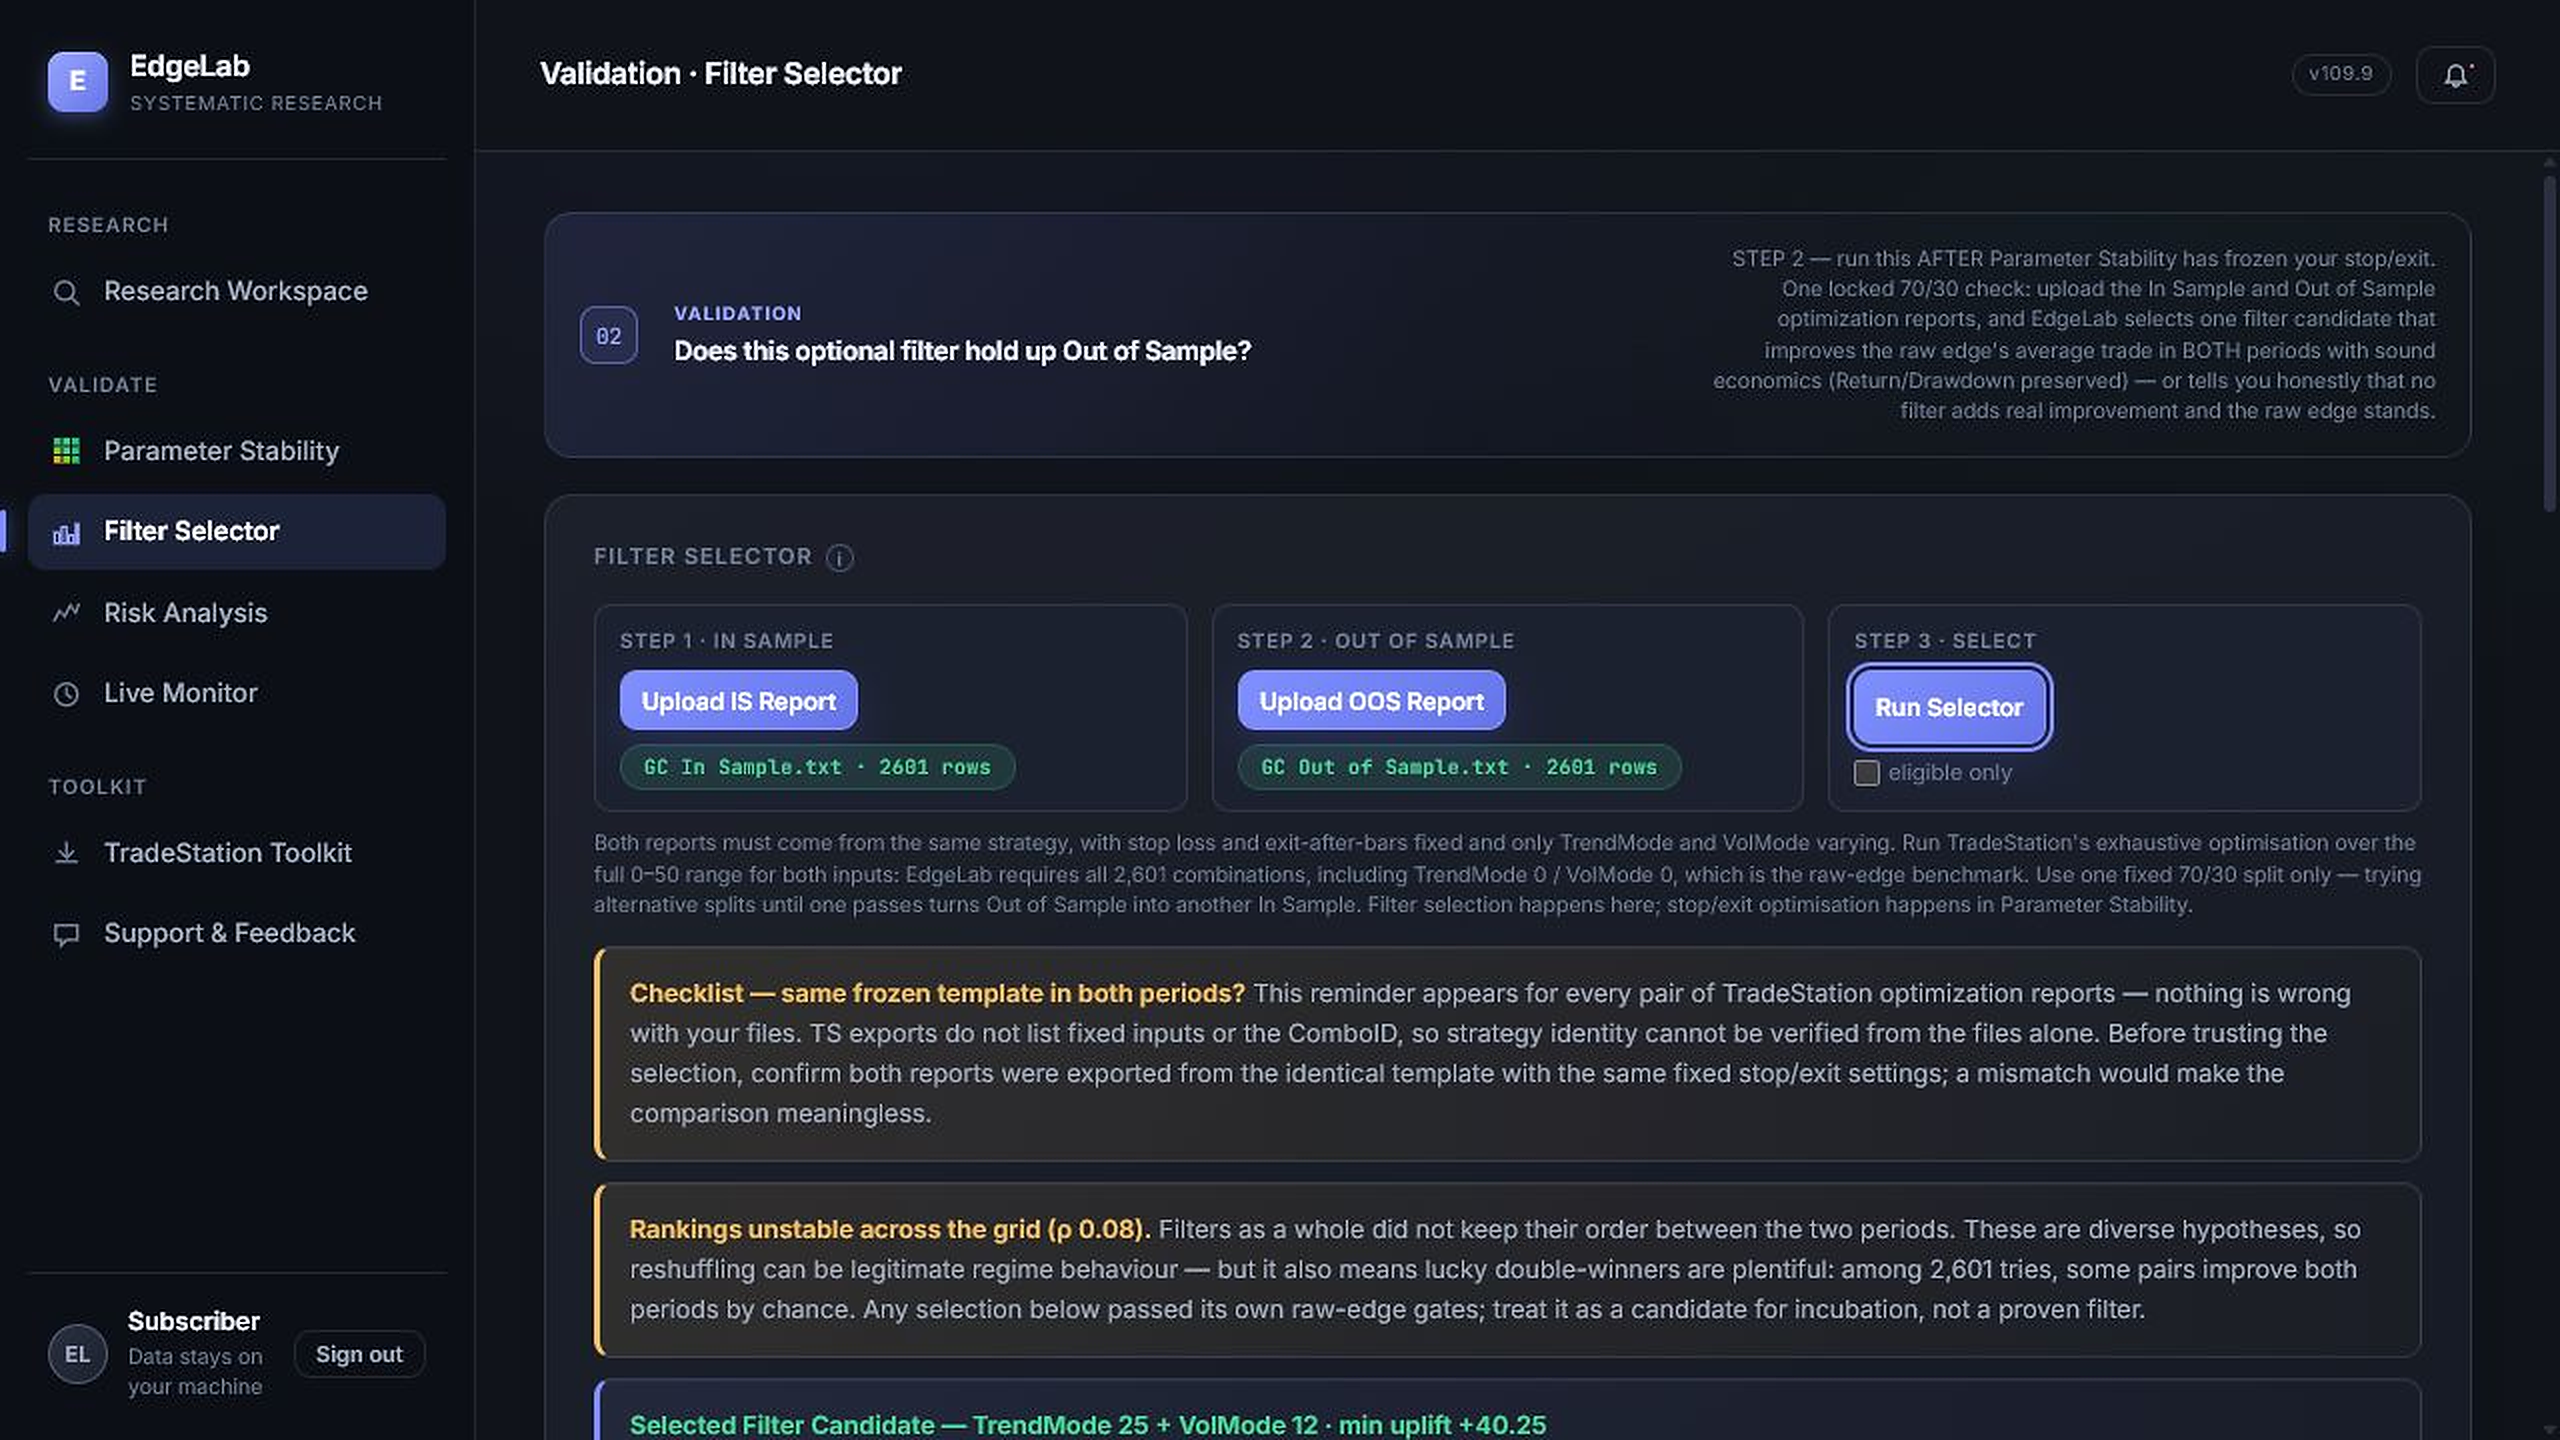Open Support & Feedback
The image size is (2560, 1440).
pos(237,934)
